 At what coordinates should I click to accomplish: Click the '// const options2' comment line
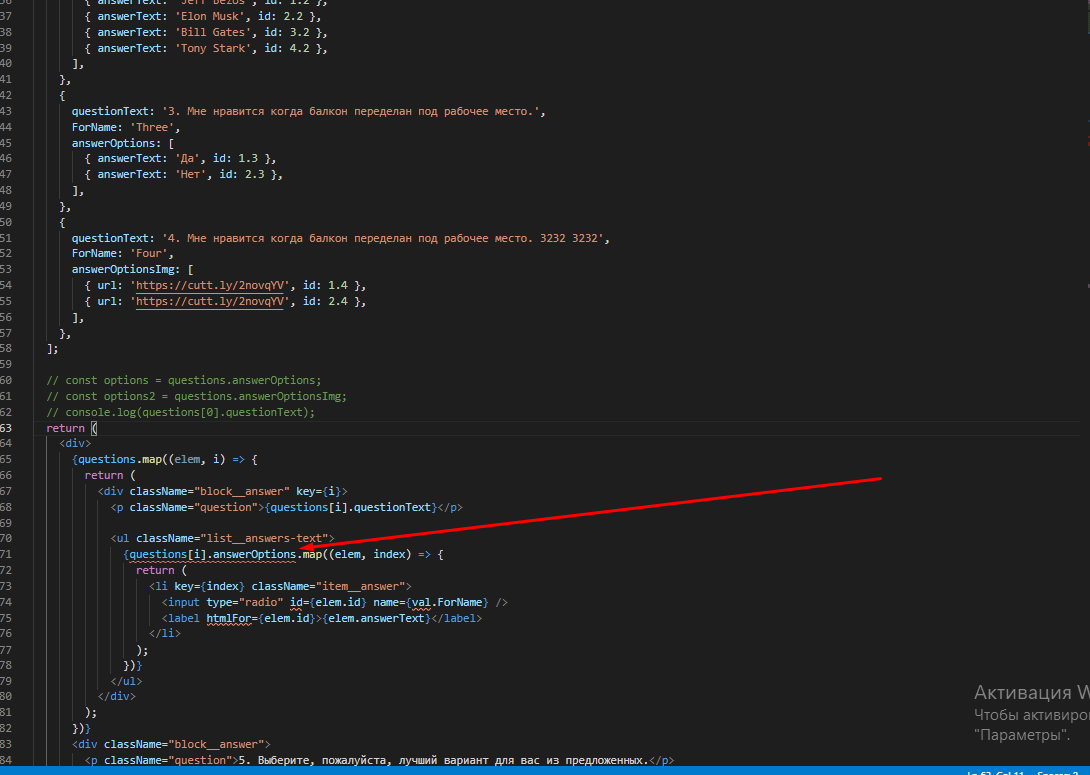[197, 397]
